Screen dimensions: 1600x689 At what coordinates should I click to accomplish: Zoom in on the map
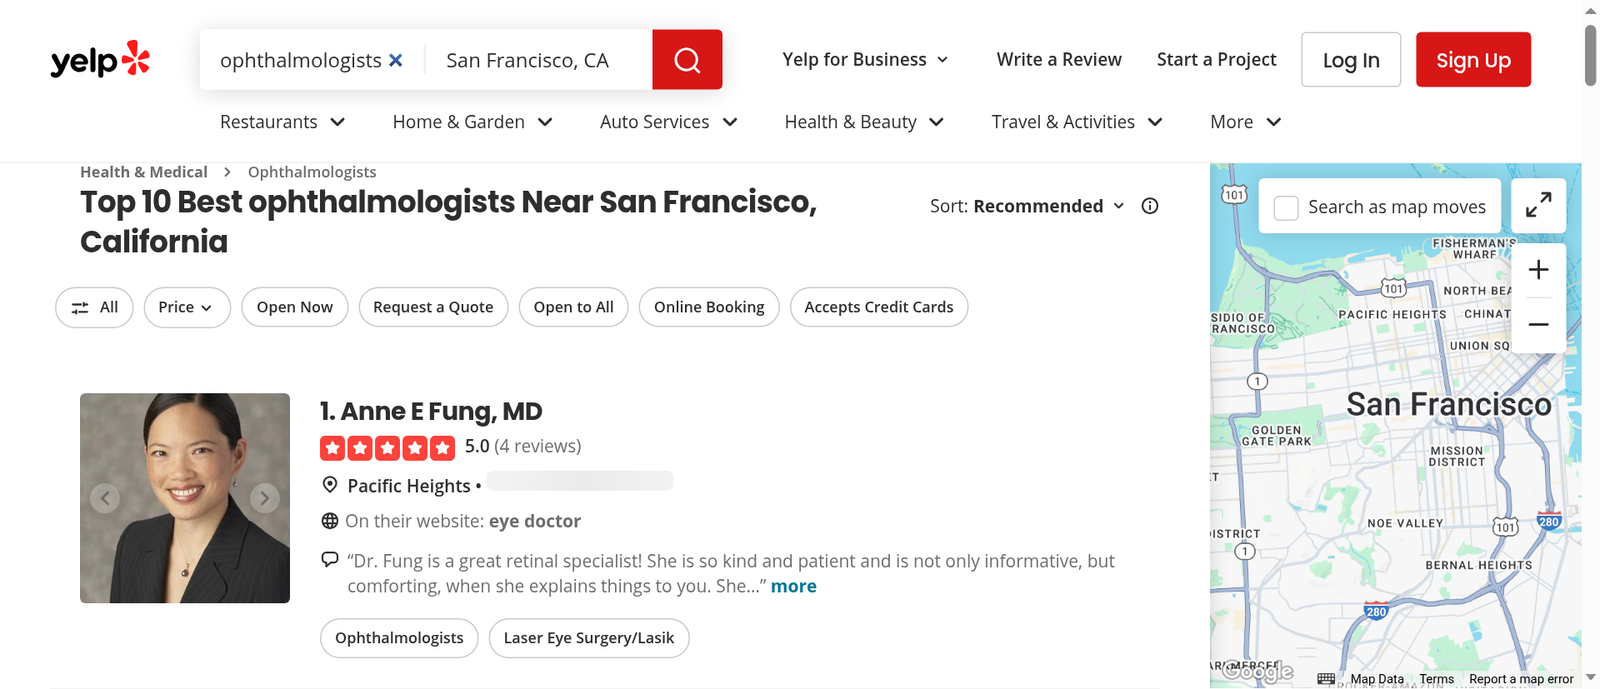[1538, 270]
